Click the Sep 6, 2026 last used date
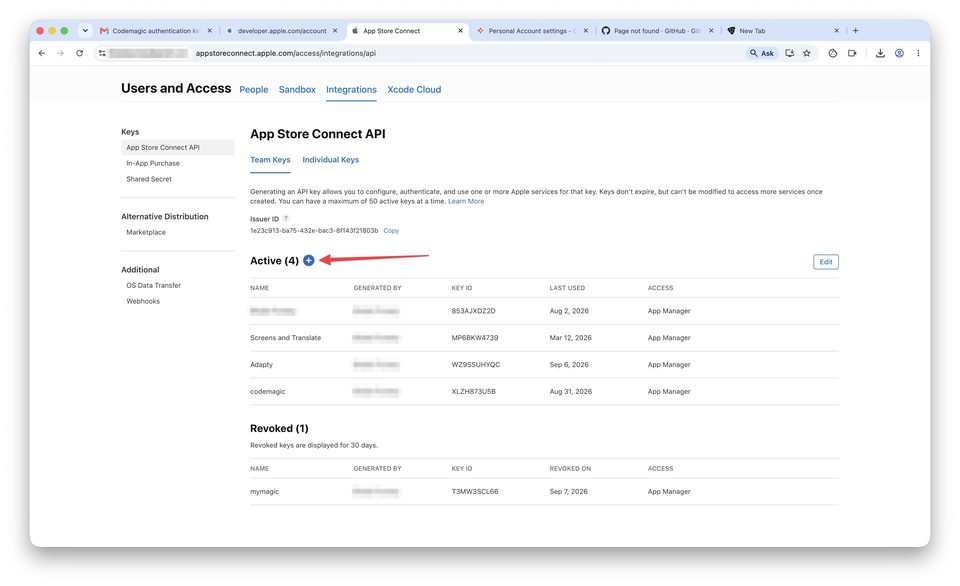This screenshot has height=586, width=960. (569, 365)
